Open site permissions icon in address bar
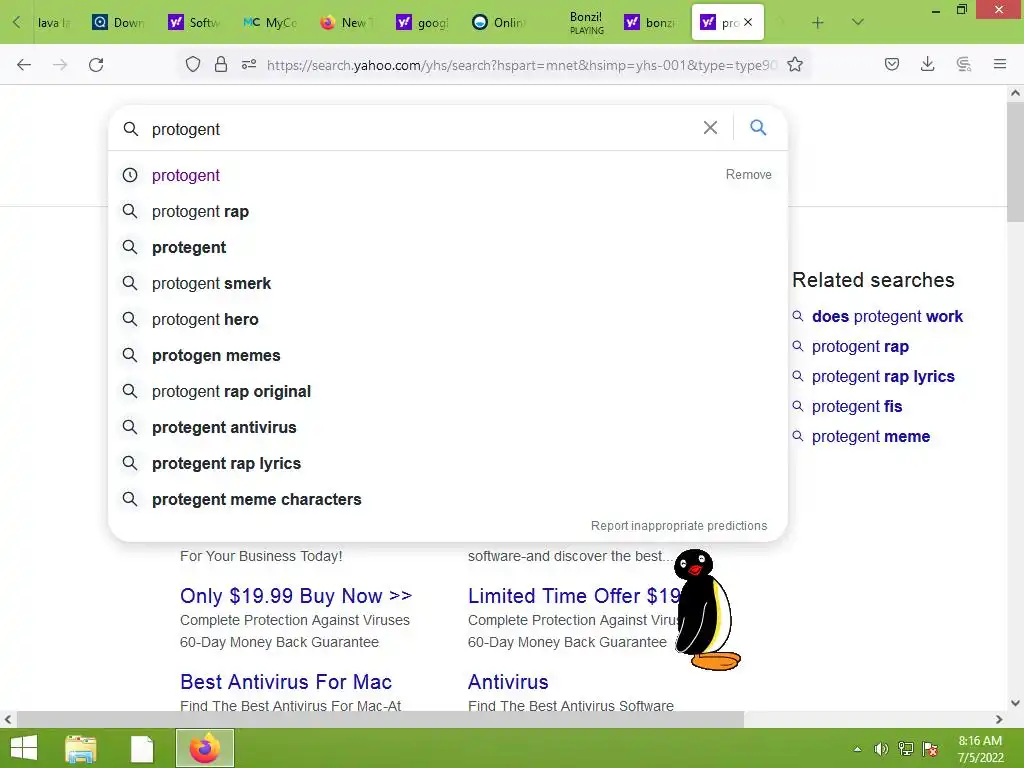The image size is (1024, 768). click(x=249, y=64)
